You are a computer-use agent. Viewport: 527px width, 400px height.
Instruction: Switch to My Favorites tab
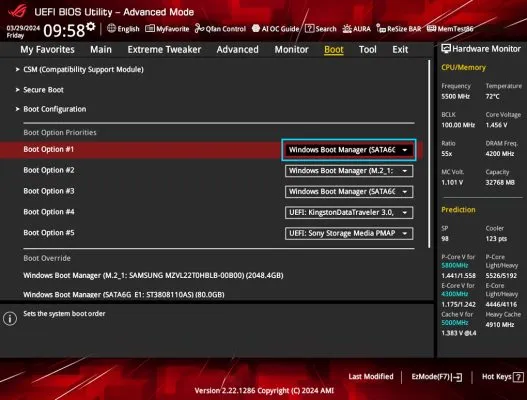(x=47, y=50)
